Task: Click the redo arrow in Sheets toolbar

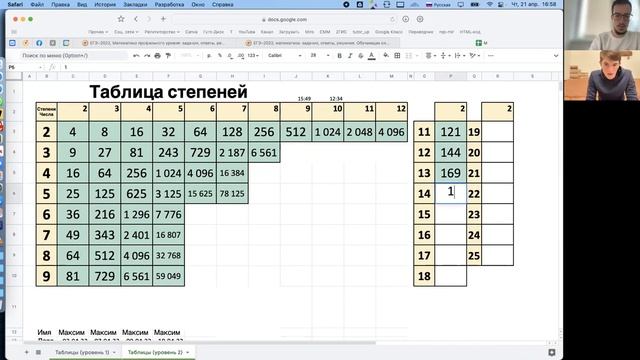Action: tap(147, 56)
